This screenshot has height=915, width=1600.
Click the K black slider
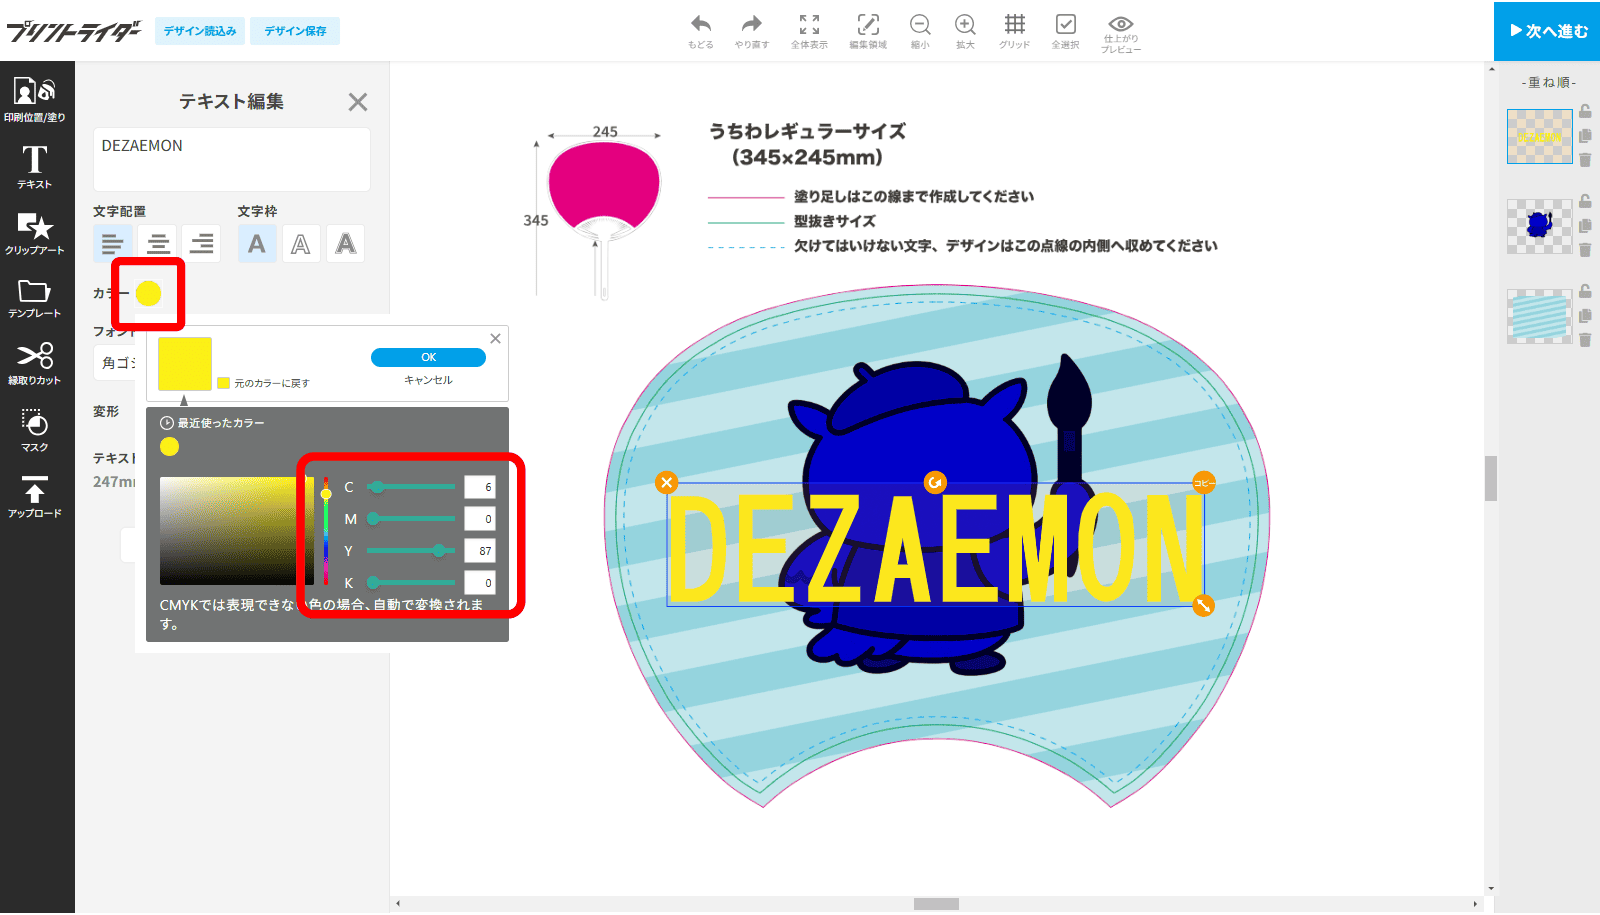(411, 583)
